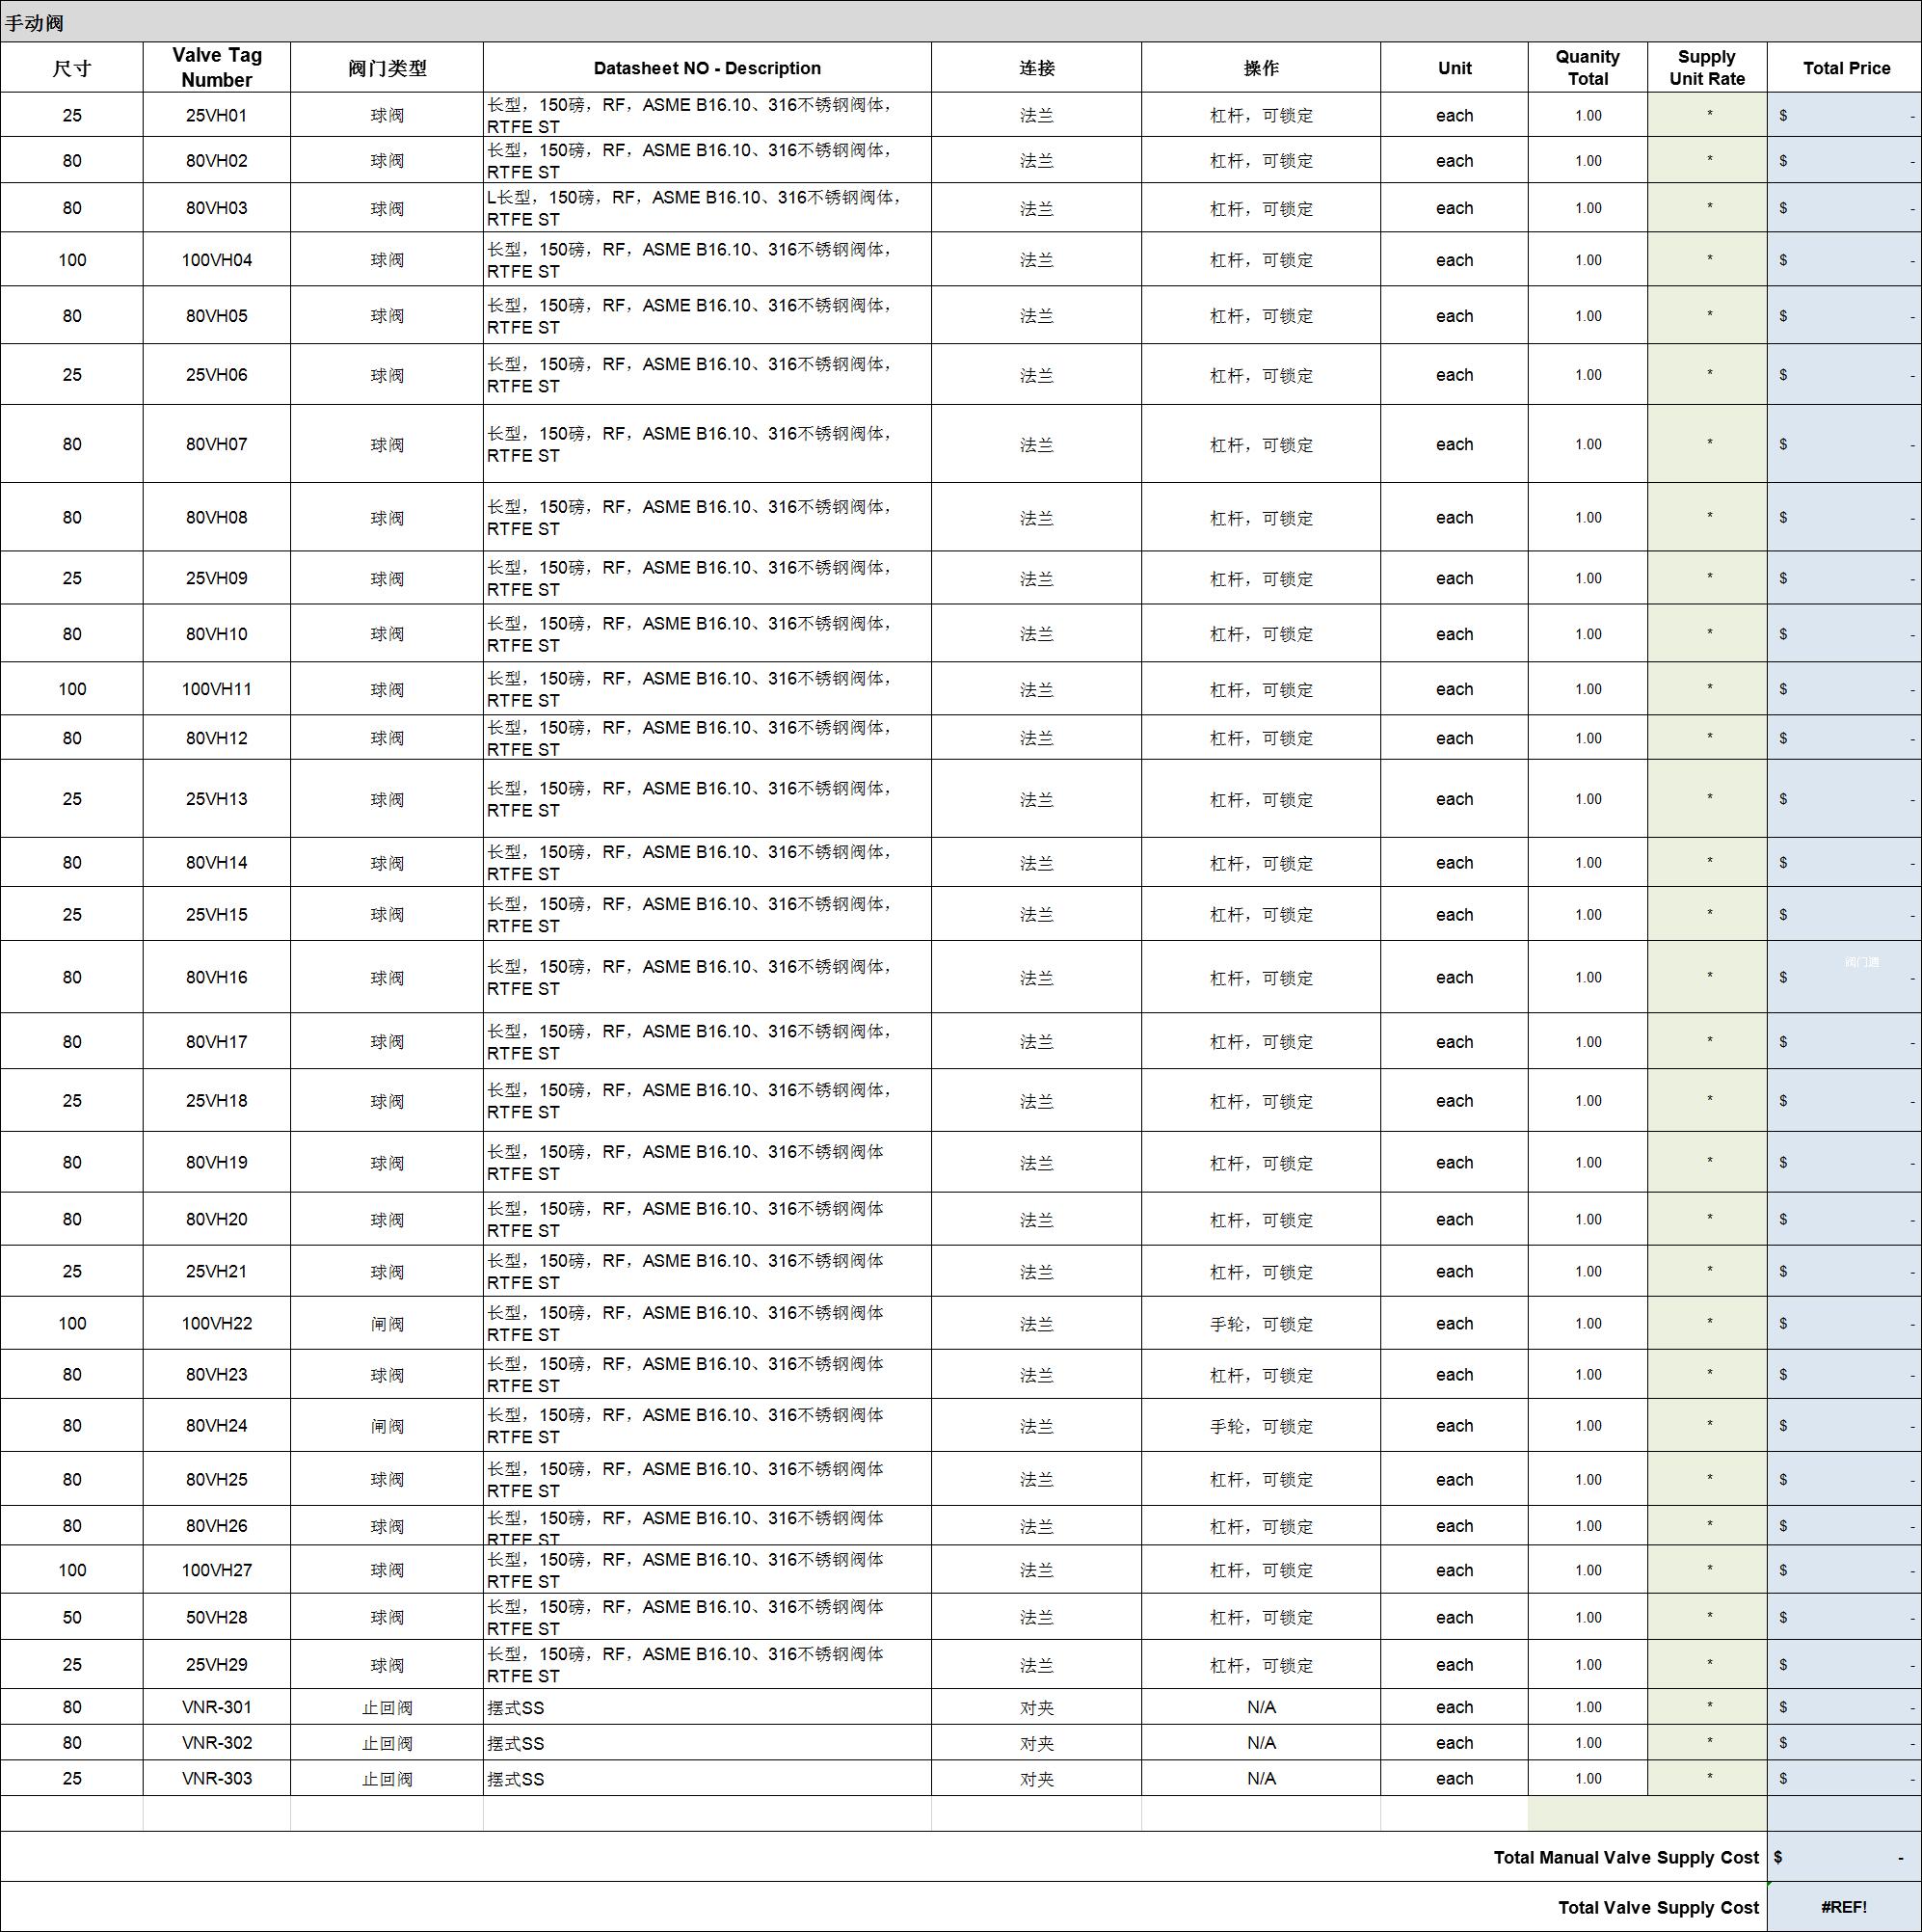Click the #REF! error cell
The width and height of the screenshot is (1922, 1932).
1843,1907
